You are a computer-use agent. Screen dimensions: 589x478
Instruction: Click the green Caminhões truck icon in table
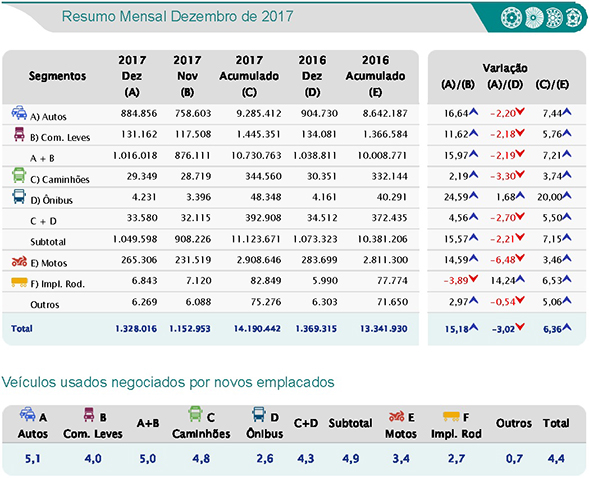coord(19,175)
